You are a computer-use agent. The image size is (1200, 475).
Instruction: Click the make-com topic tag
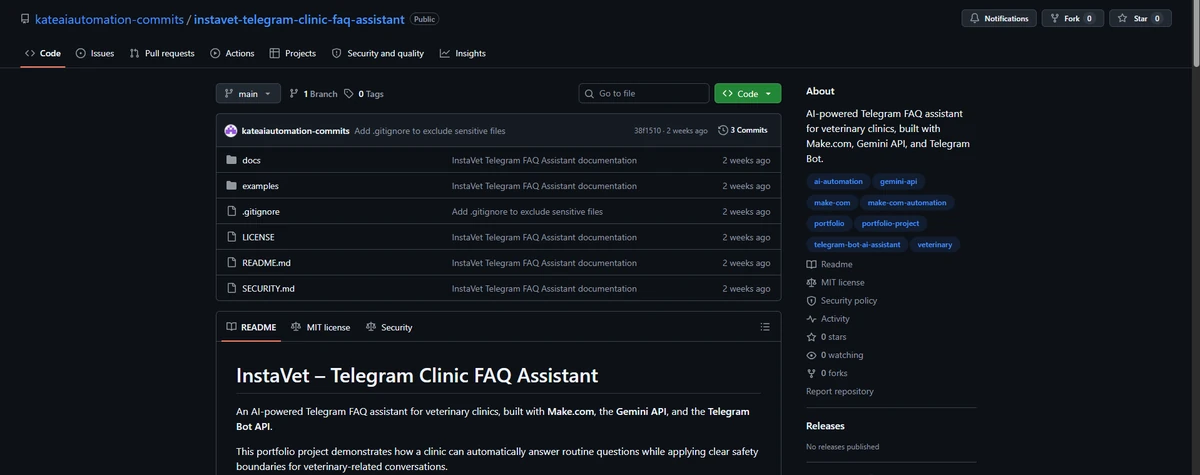[x=832, y=202]
